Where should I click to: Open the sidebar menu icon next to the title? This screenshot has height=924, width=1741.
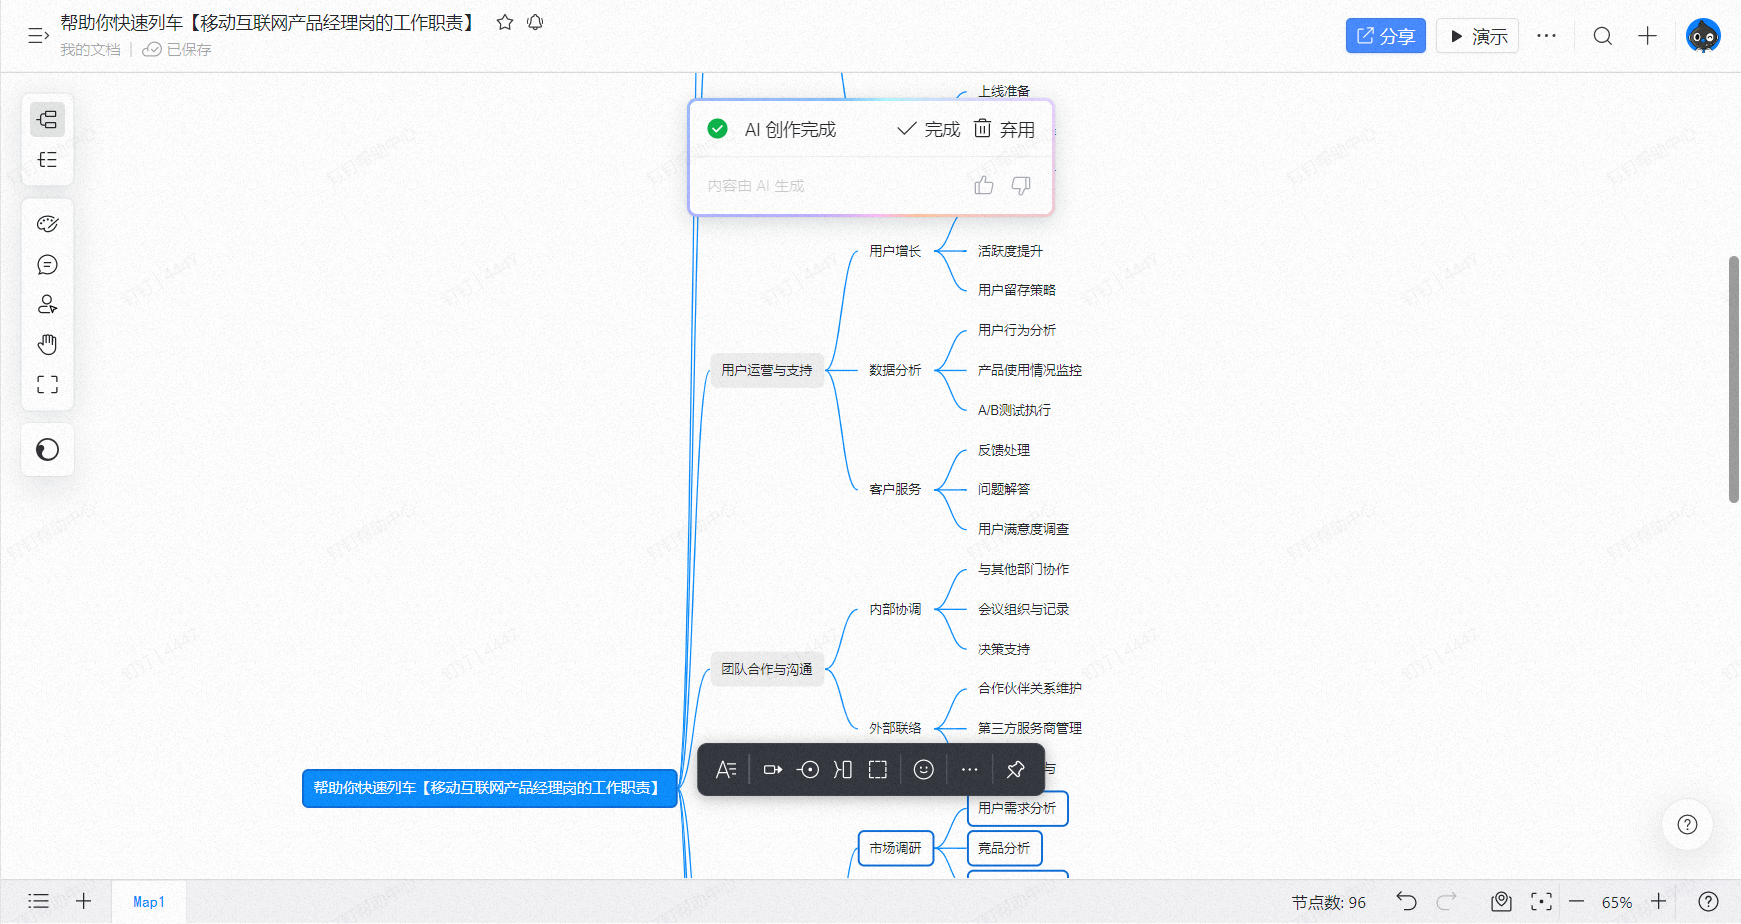[x=38, y=36]
